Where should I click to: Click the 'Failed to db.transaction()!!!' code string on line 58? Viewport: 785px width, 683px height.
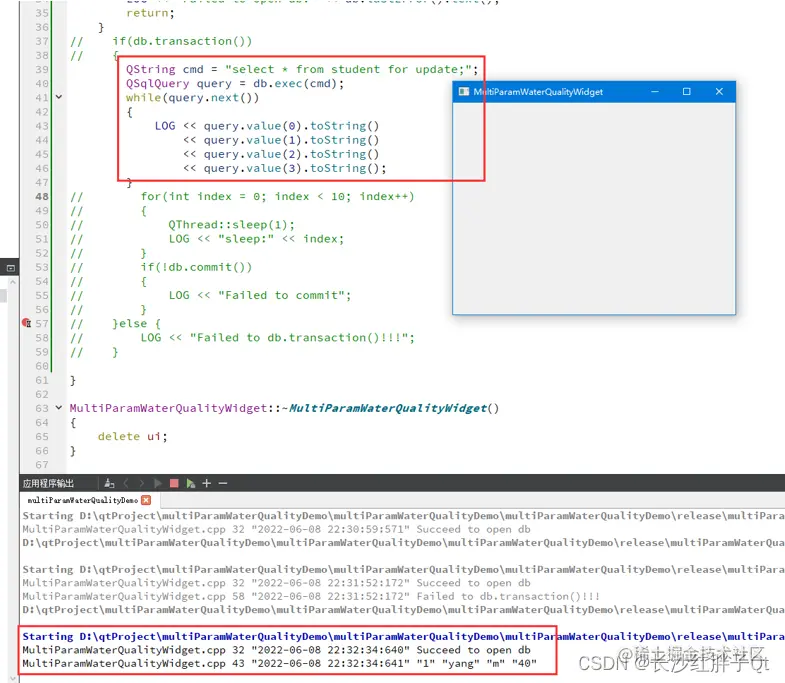click(298, 338)
